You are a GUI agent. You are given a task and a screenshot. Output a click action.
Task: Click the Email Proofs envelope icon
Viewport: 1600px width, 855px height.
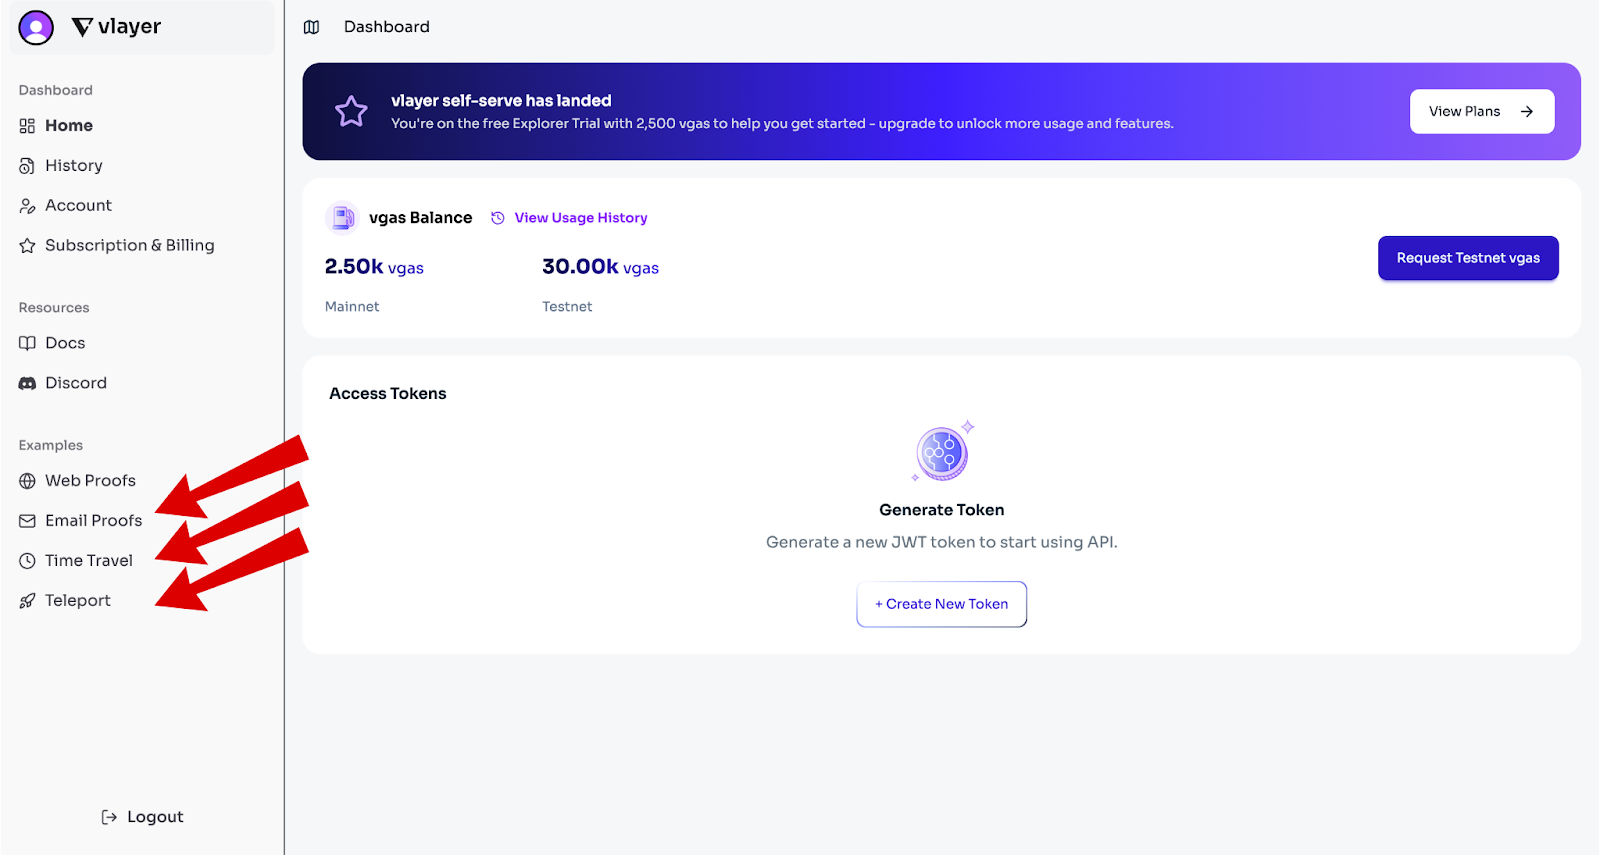(x=27, y=521)
